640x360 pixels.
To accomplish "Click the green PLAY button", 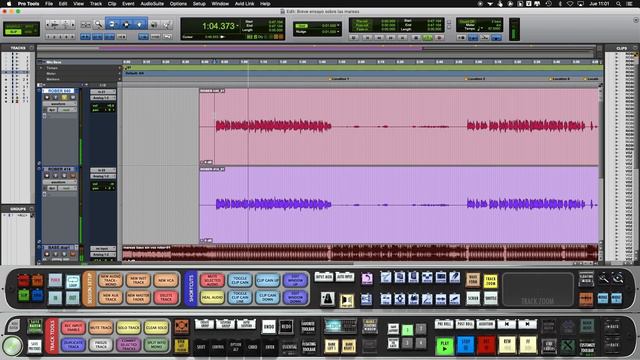I will coord(444,346).
